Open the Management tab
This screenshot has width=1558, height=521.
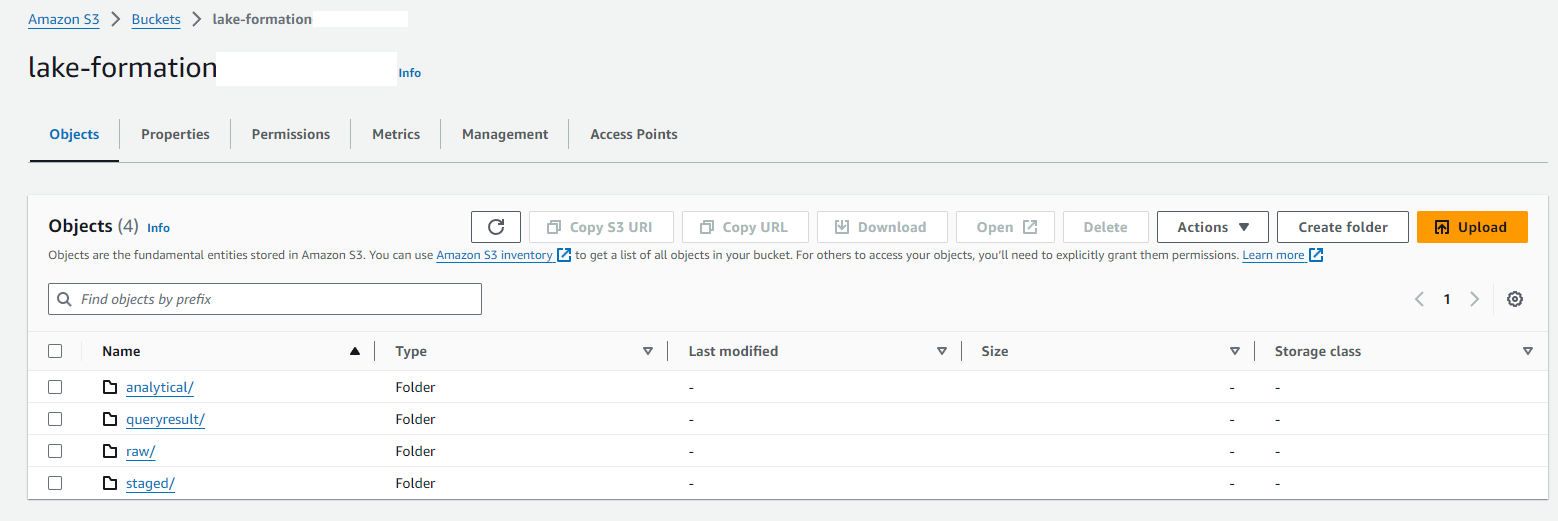click(x=505, y=134)
